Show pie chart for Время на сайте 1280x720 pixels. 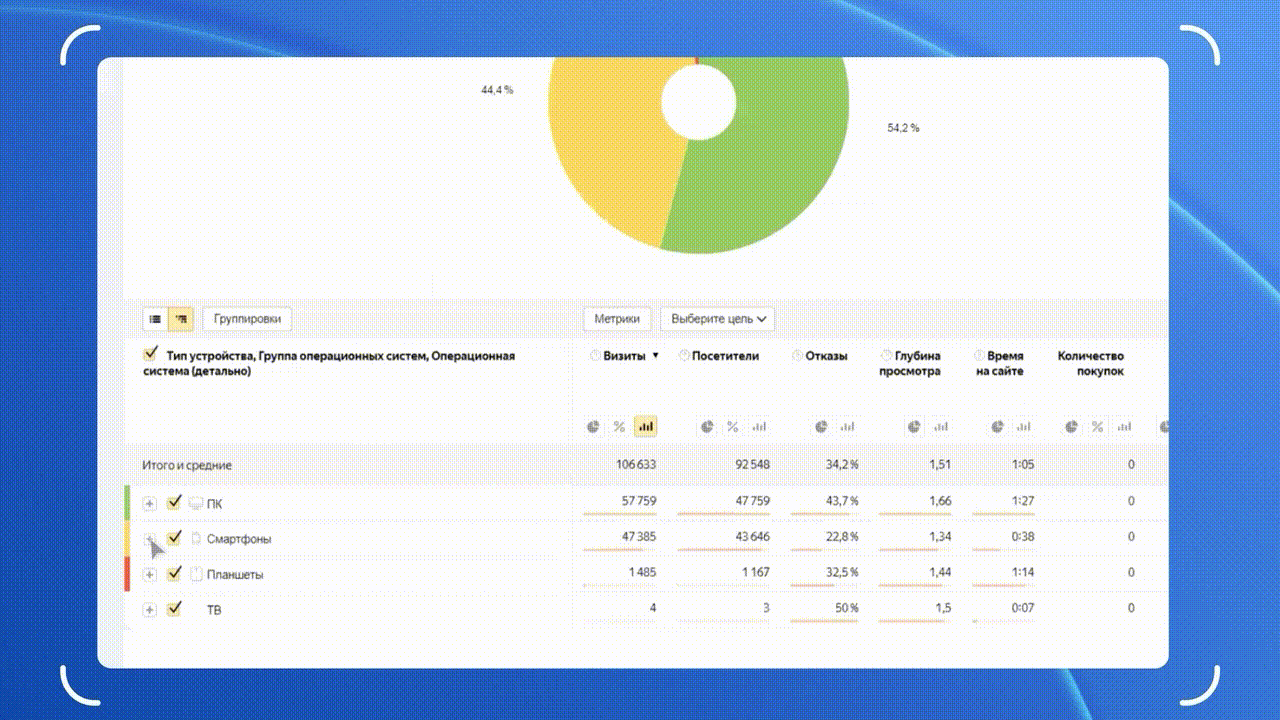(x=997, y=427)
